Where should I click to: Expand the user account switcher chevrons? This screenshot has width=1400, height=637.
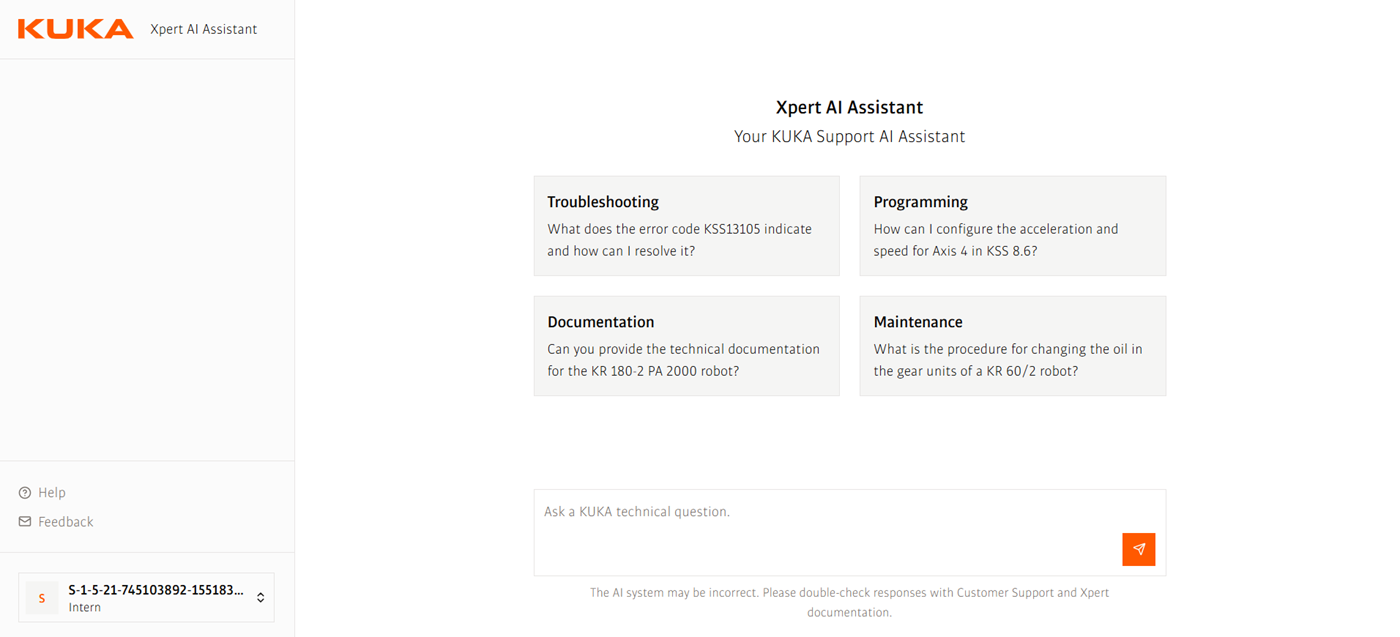tap(261, 598)
